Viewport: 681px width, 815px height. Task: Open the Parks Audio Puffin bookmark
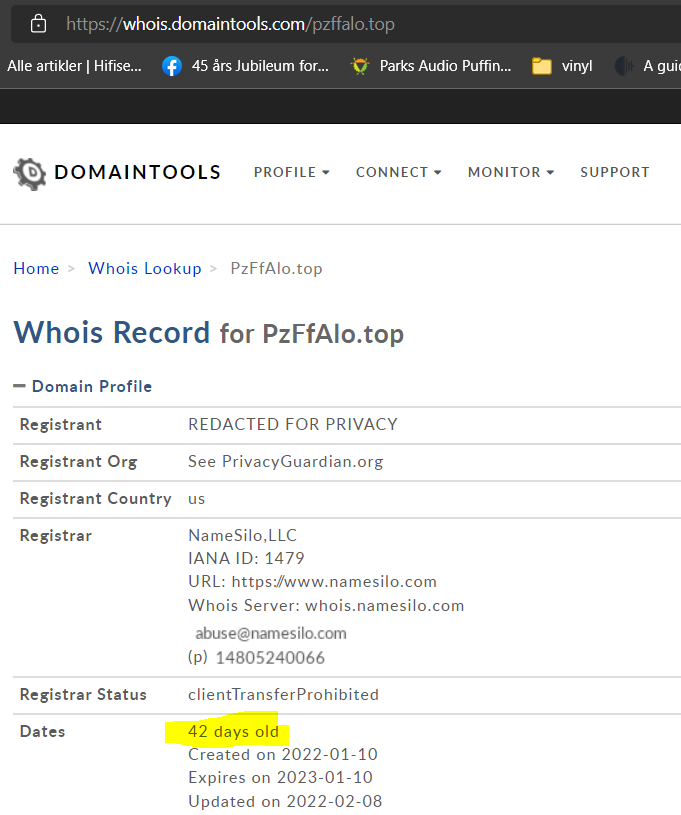pyautogui.click(x=445, y=66)
